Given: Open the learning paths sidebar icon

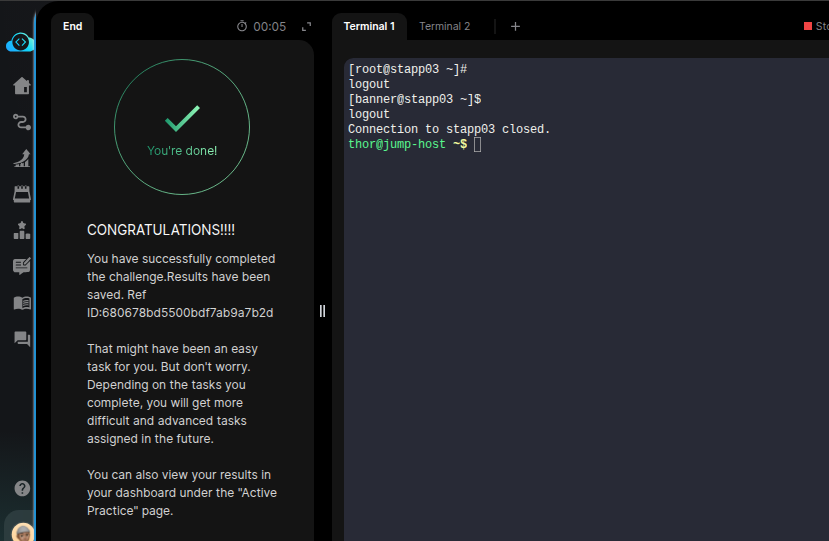Looking at the screenshot, I should click(x=21, y=122).
